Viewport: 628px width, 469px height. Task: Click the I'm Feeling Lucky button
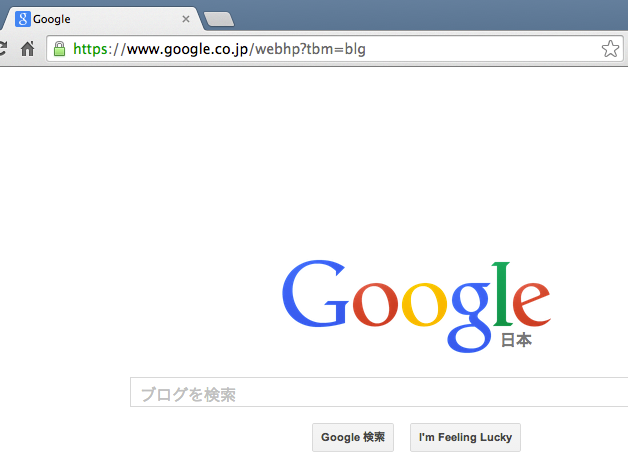point(465,437)
